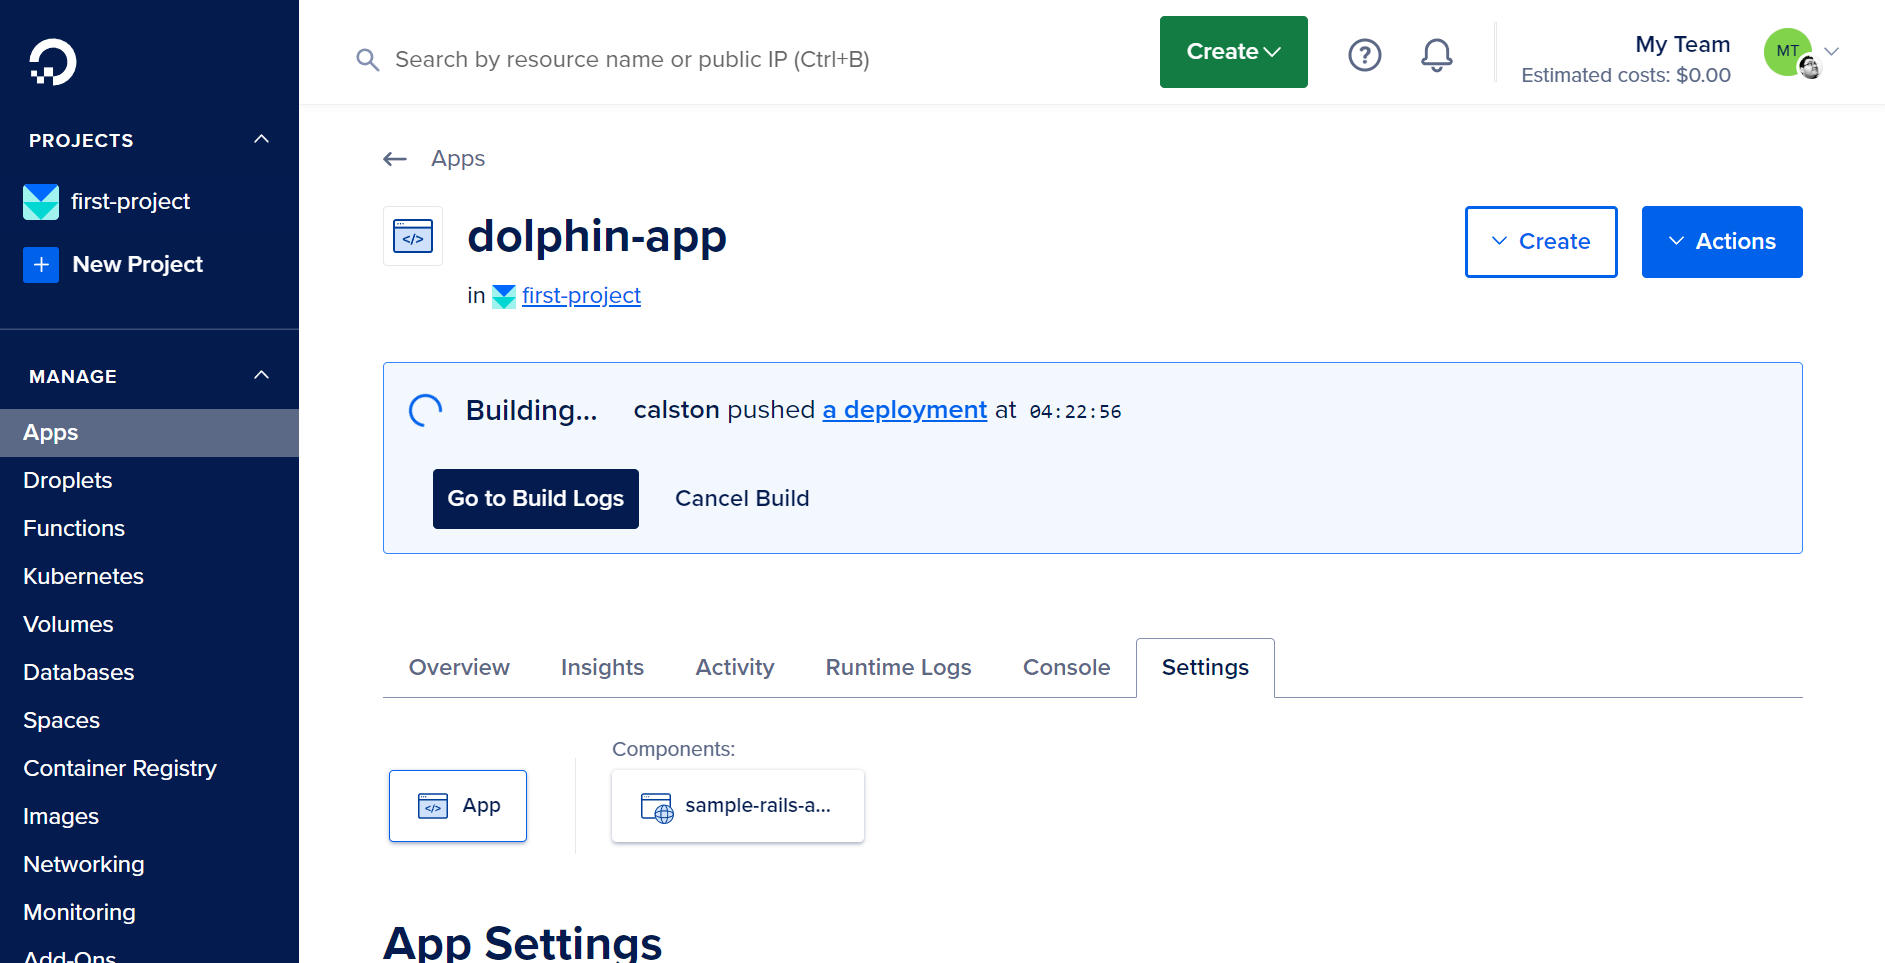Click the DigitalOcean logo
The height and width of the screenshot is (963, 1885).
(53, 62)
